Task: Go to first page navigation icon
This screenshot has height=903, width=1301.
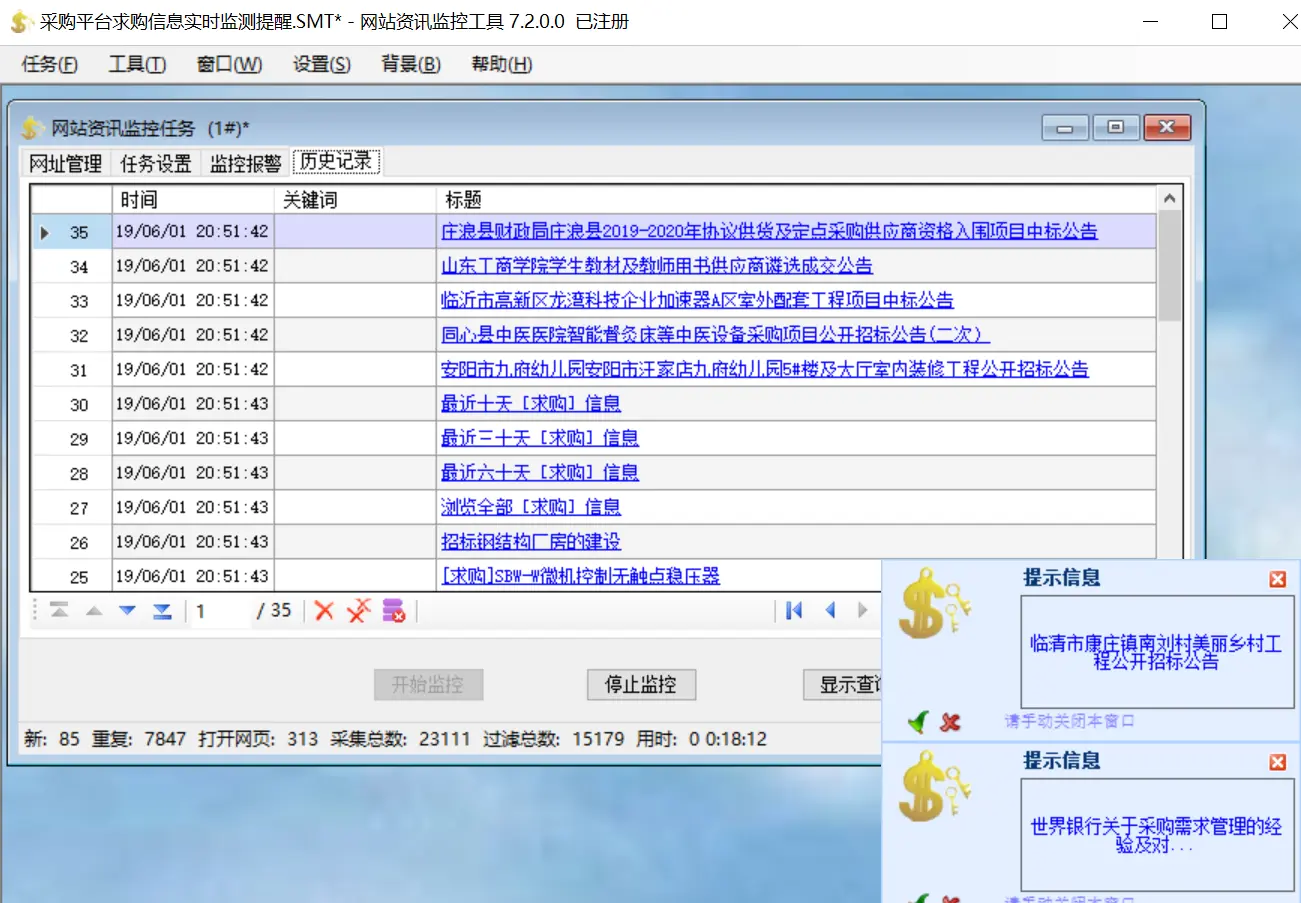Action: pos(795,610)
